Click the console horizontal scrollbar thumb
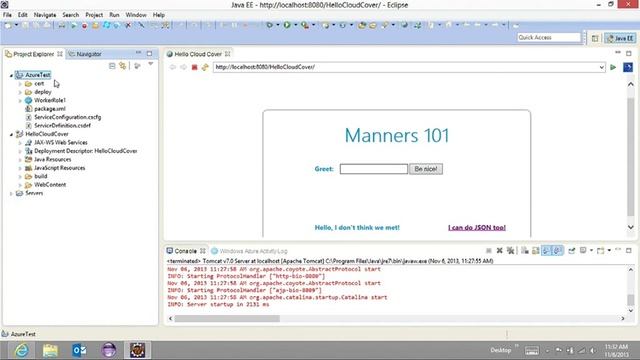Viewport: 640px width, 360px height. [x=227, y=319]
